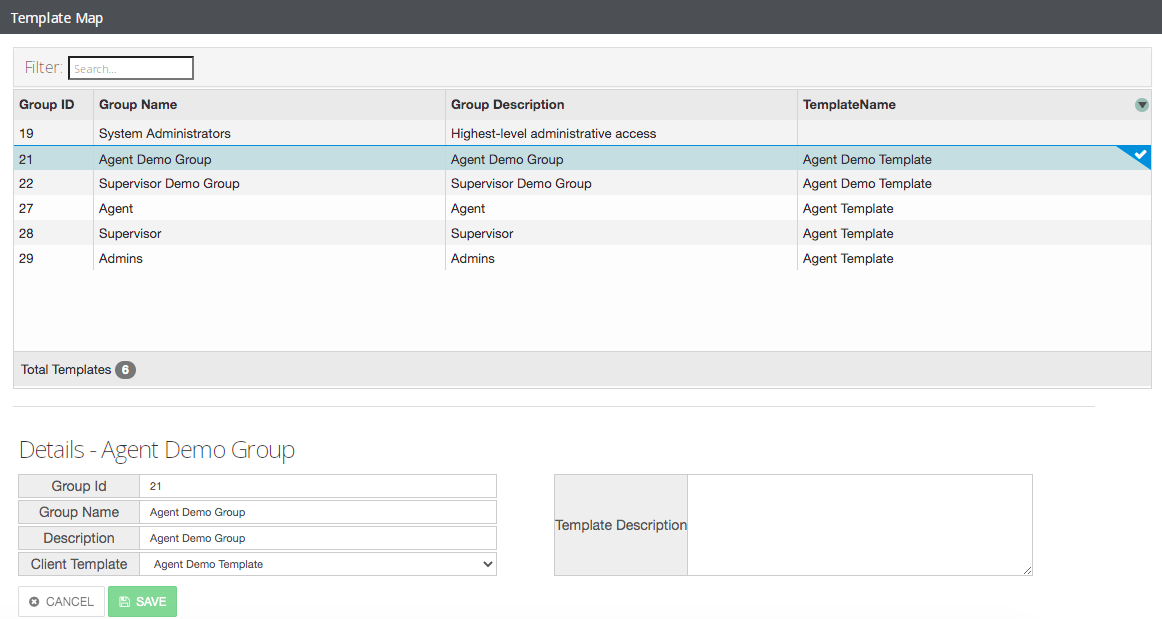Click the CANCEL button
Screen dimensions: 1162x619
(62, 601)
